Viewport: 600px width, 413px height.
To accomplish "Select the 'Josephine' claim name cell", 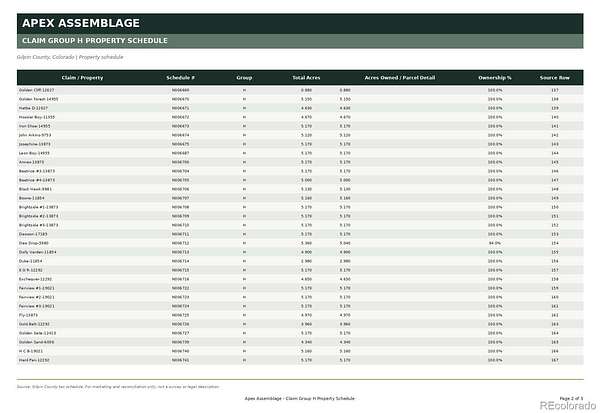I will pos(34,144).
